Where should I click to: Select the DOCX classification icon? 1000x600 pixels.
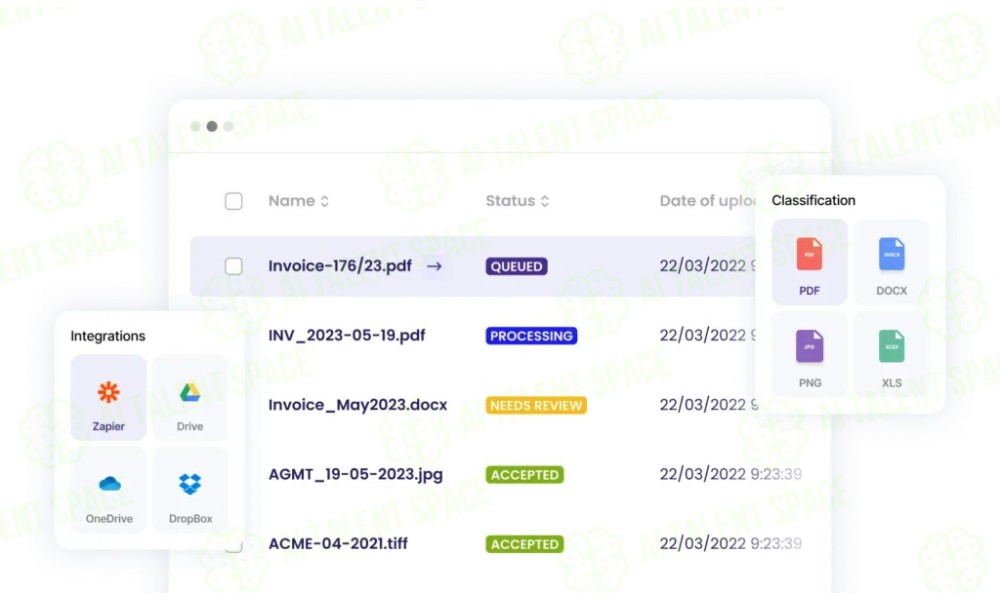[891, 262]
